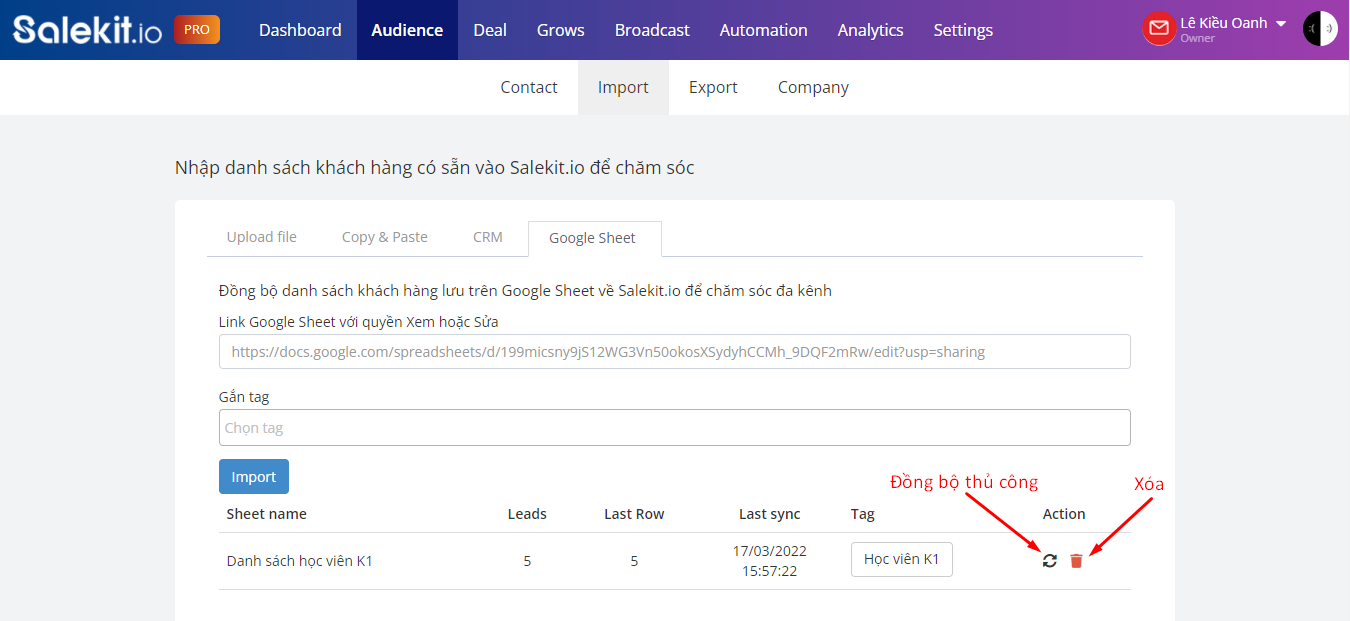Switch to the Company sub-tab
This screenshot has height=621, width=1350.
click(x=813, y=87)
